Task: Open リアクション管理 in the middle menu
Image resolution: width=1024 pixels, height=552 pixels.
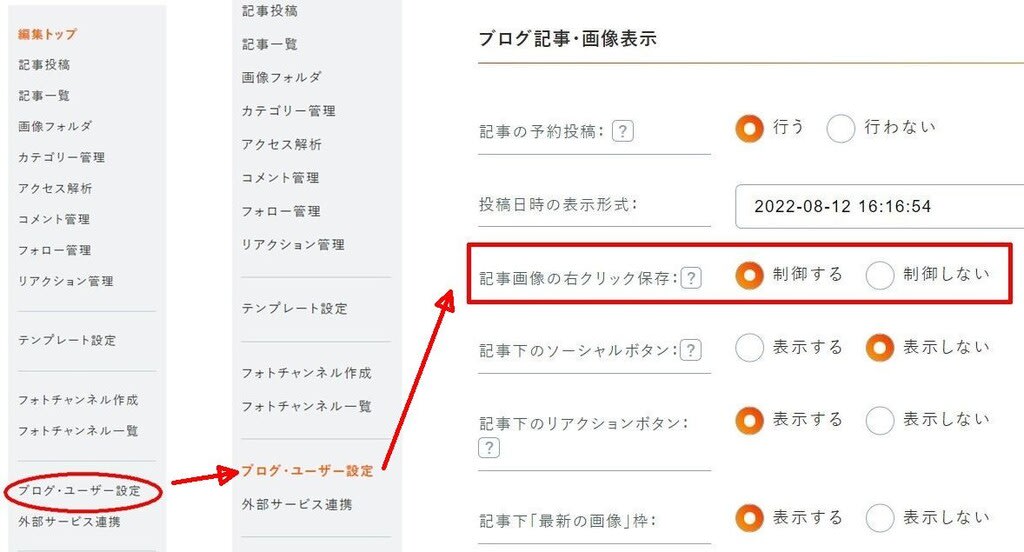Action: pos(293,244)
